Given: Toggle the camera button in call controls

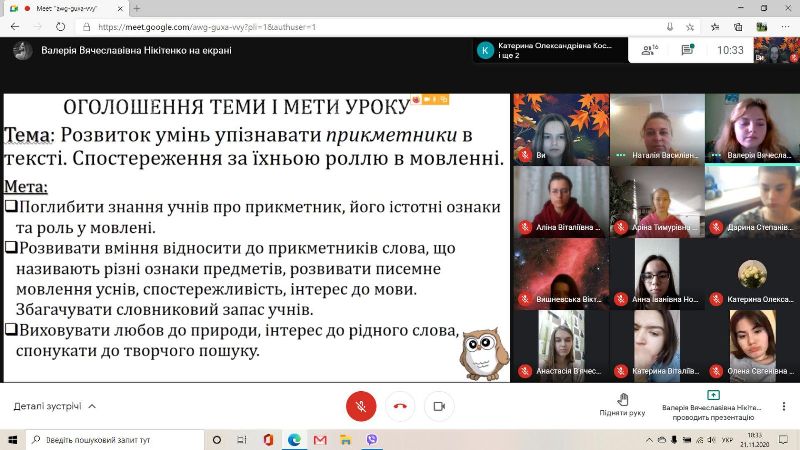Looking at the screenshot, I should [x=439, y=406].
